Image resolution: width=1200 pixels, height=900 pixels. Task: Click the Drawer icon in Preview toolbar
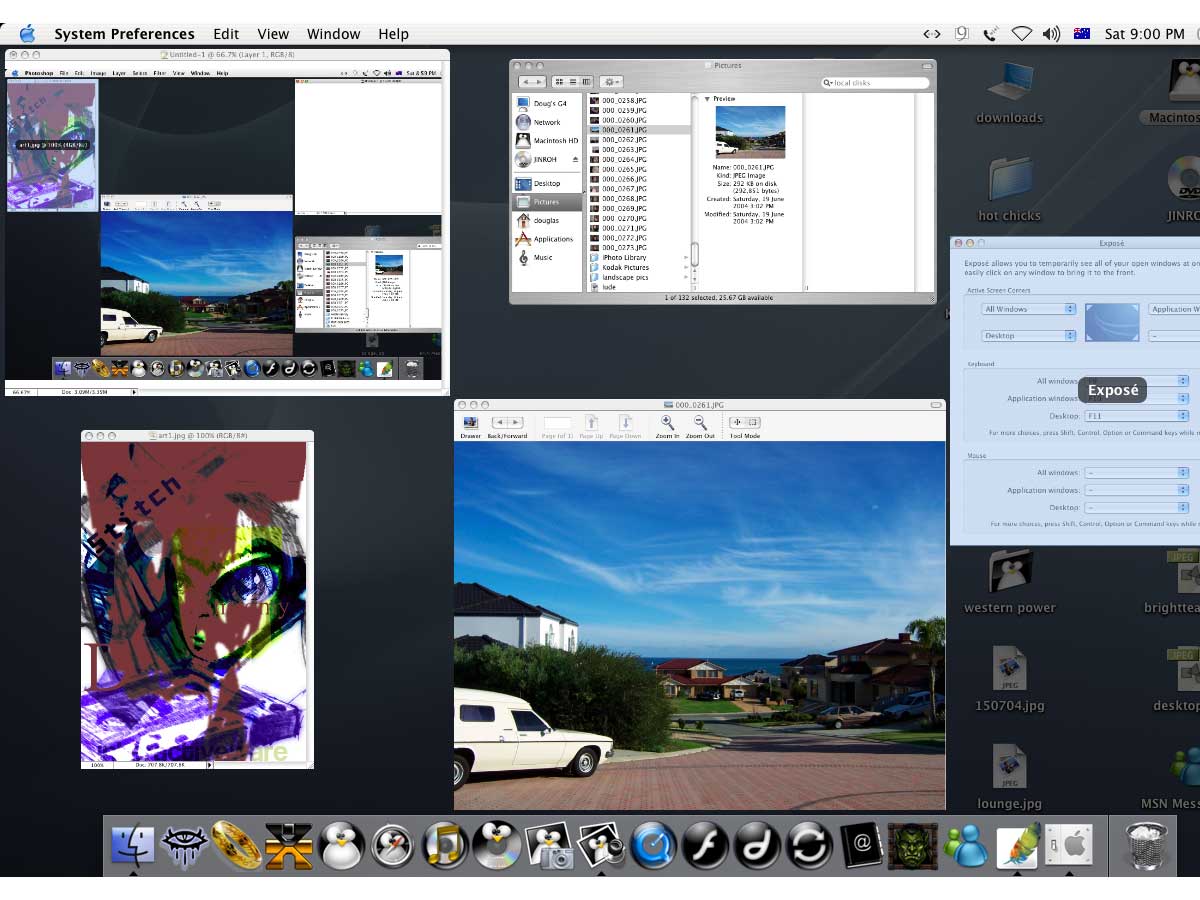click(x=470, y=423)
